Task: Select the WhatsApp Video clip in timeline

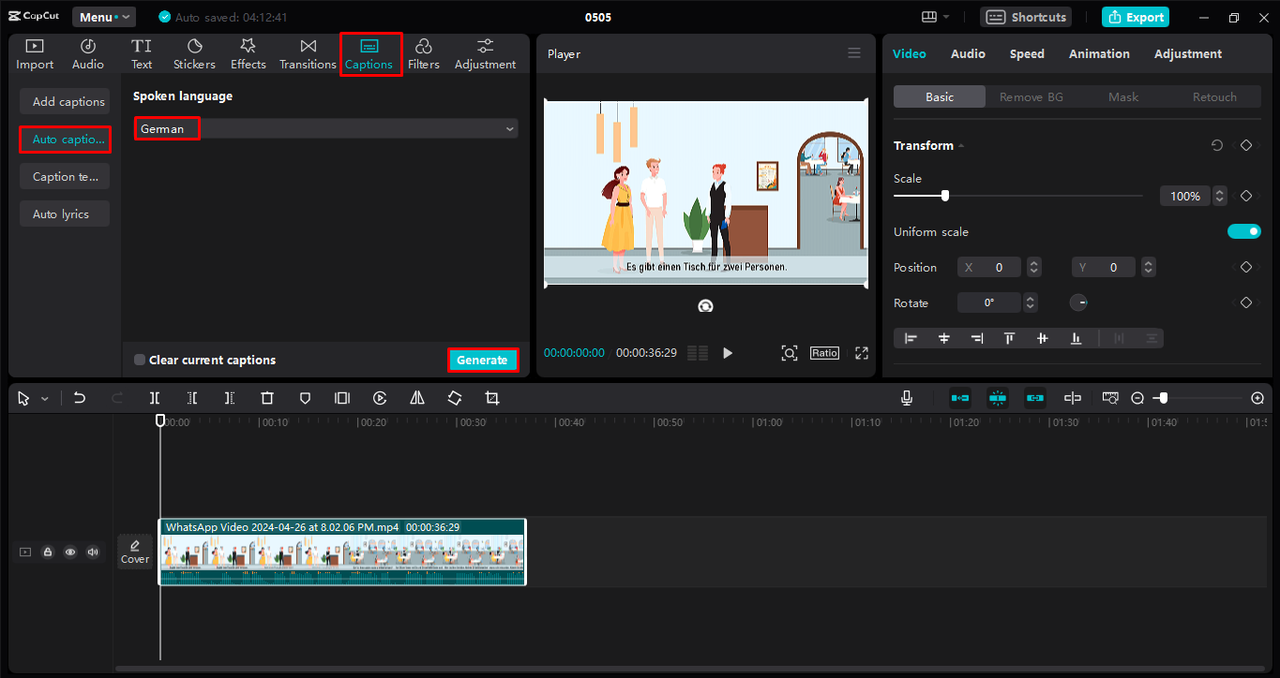Action: 342,552
